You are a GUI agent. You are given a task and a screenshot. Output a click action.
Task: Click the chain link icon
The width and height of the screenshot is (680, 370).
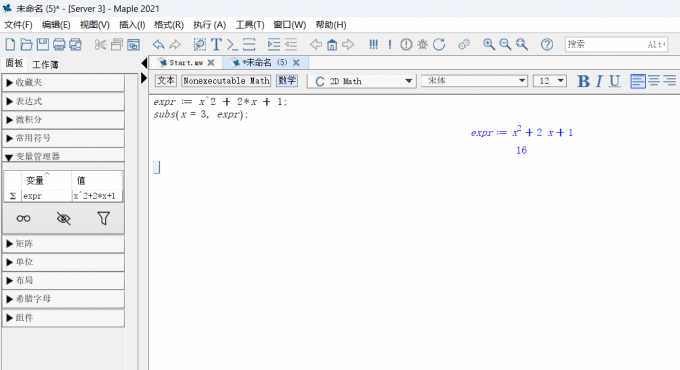pos(464,44)
